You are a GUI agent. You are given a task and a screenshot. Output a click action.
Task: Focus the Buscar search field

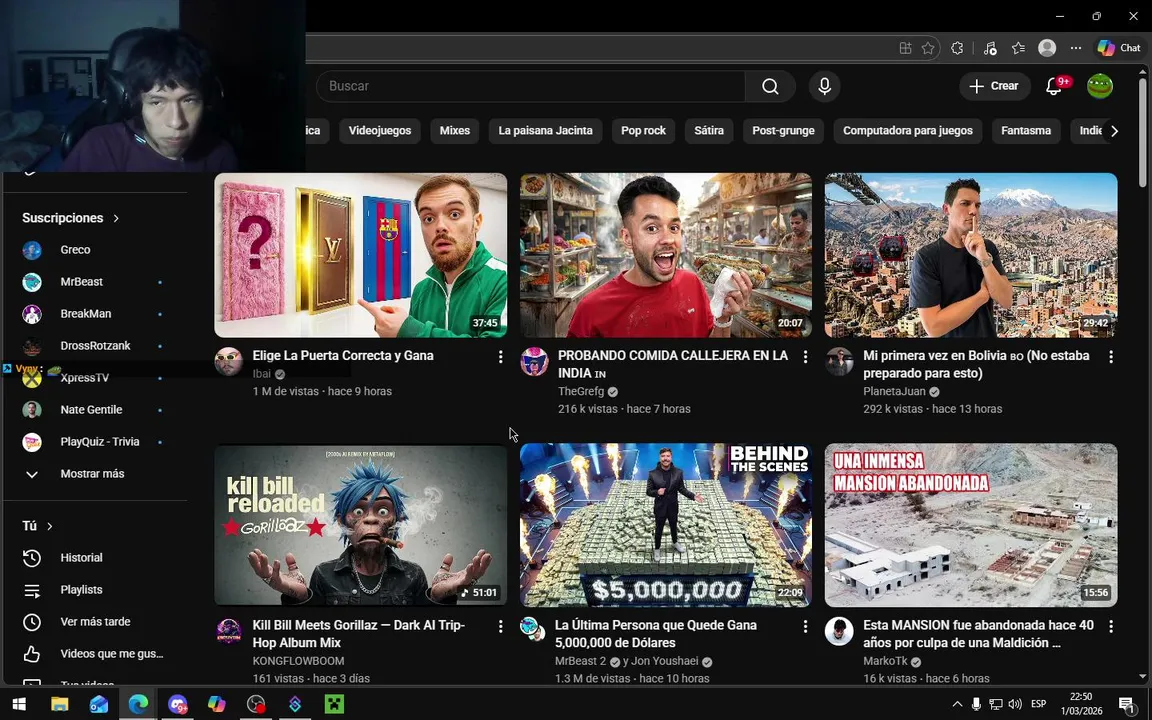coord(530,86)
